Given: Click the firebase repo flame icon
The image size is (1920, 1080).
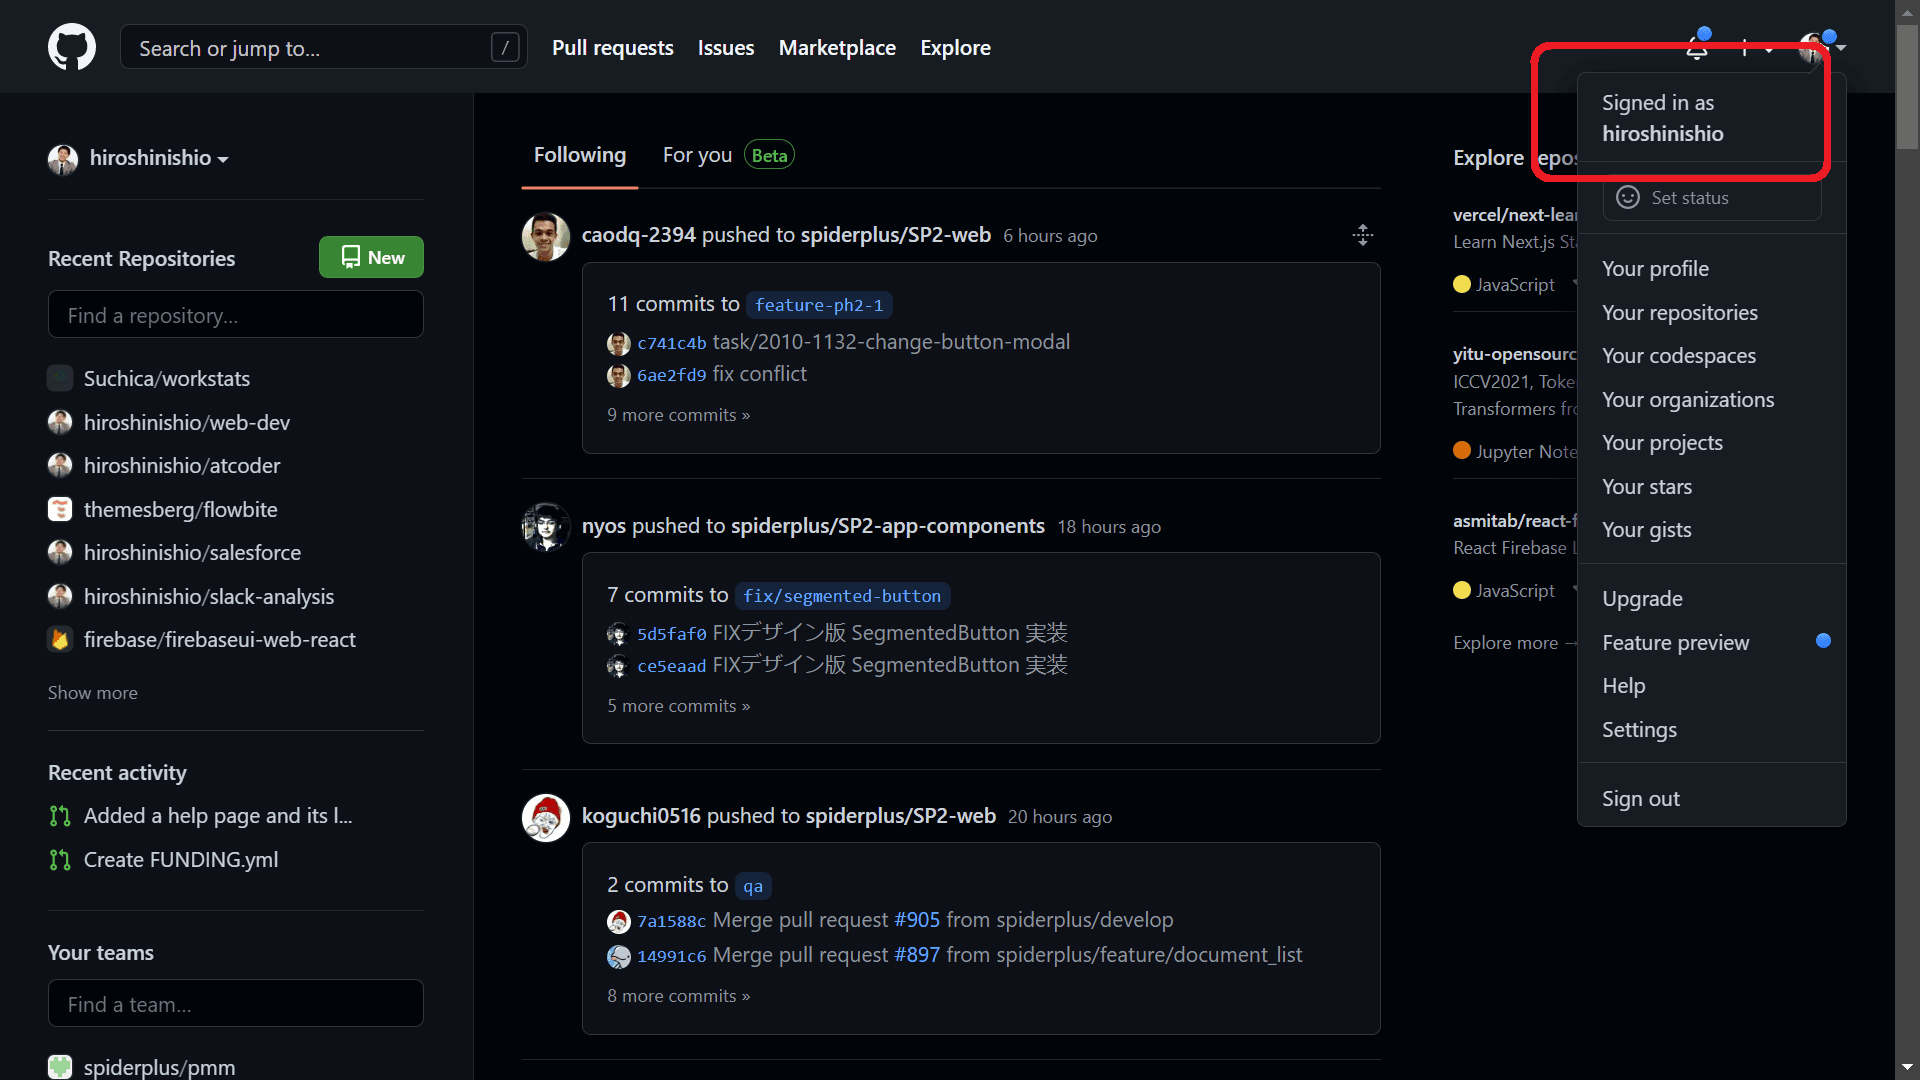Looking at the screenshot, I should (60, 639).
